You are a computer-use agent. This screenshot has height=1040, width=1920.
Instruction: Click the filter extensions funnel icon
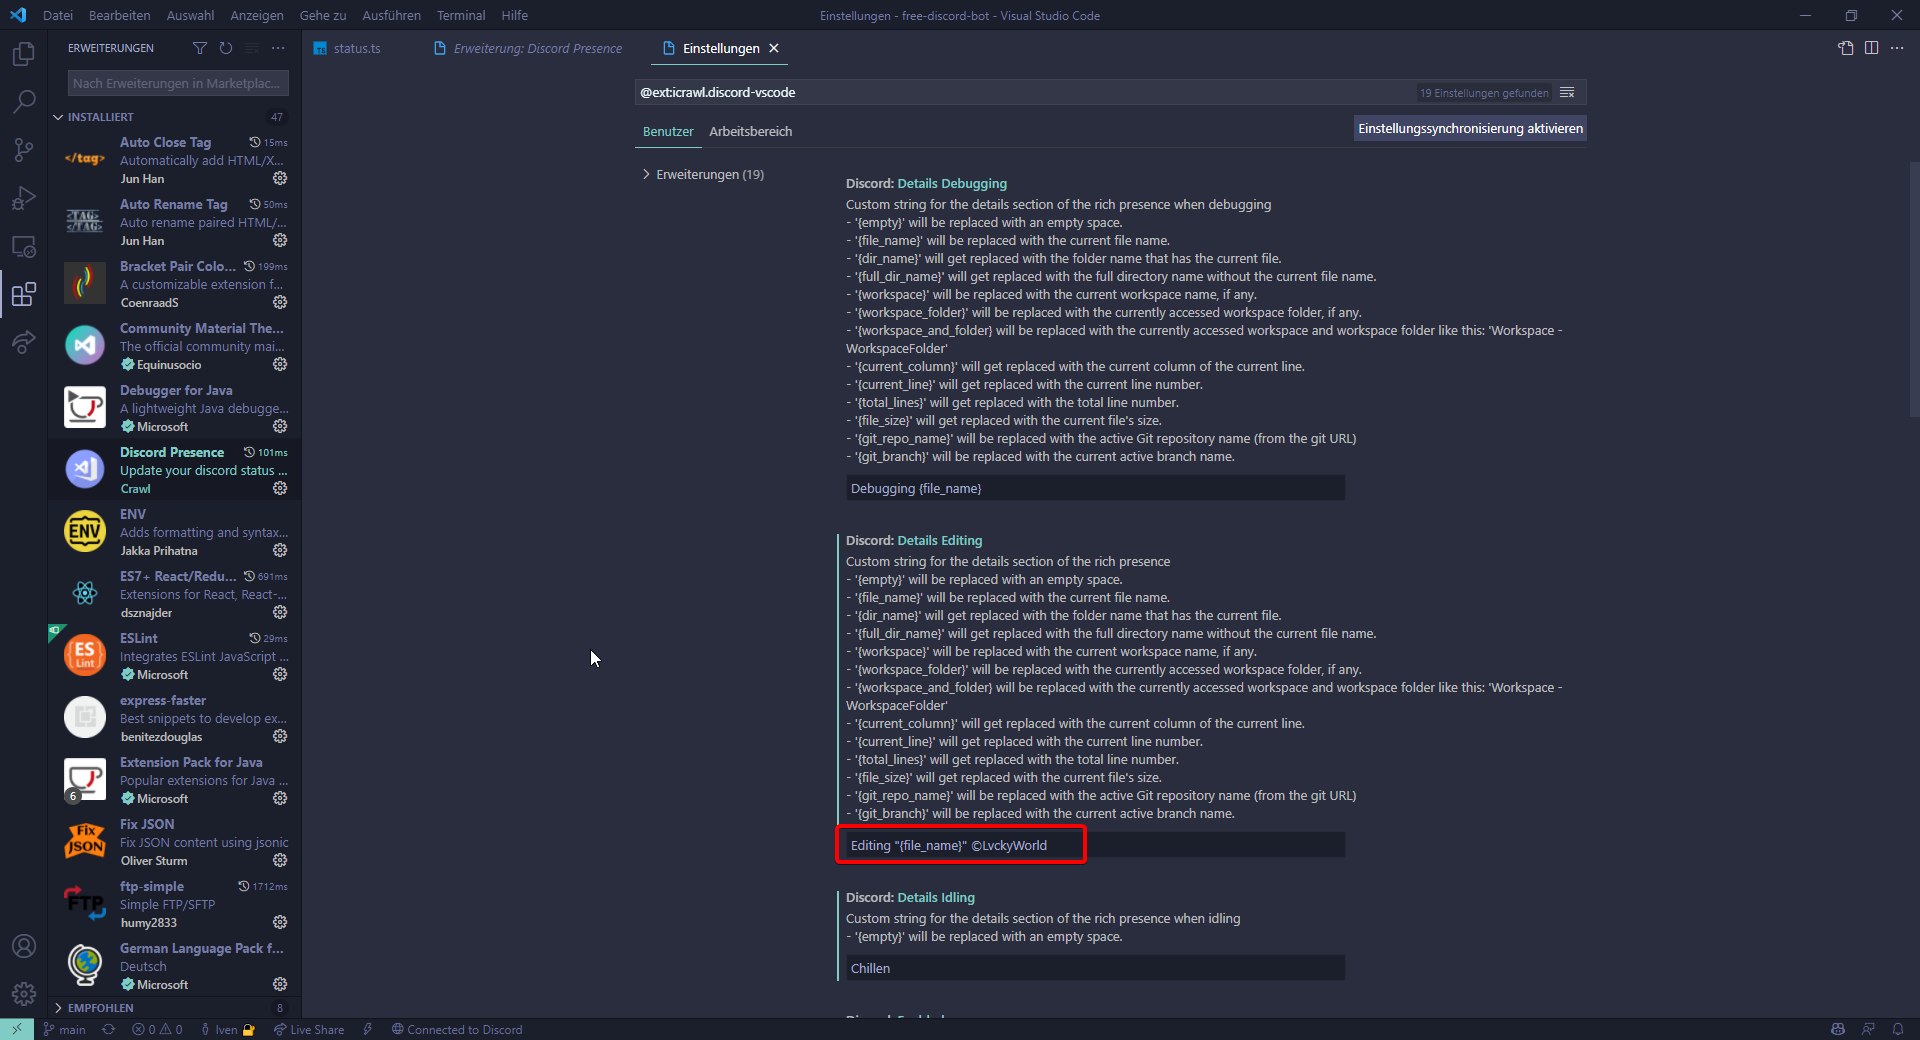200,48
